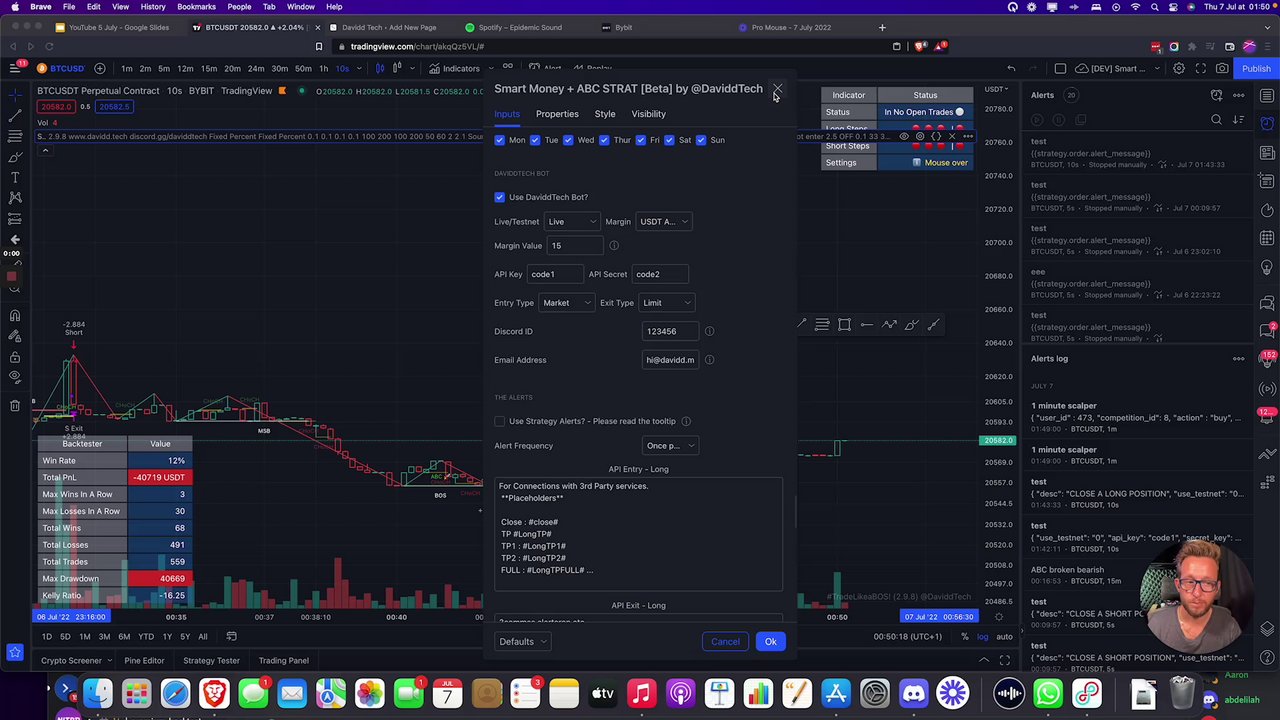Image resolution: width=1280 pixels, height=720 pixels.
Task: Select the 1h timeframe button
Action: point(323,69)
